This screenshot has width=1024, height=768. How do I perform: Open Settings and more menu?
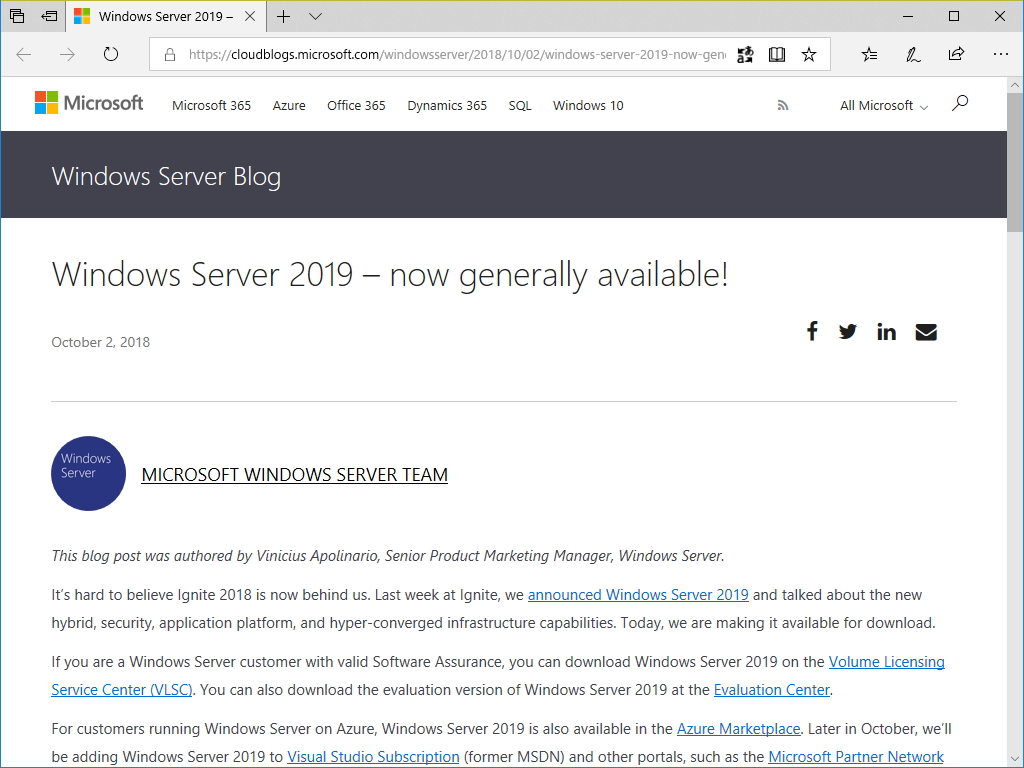(1001, 54)
